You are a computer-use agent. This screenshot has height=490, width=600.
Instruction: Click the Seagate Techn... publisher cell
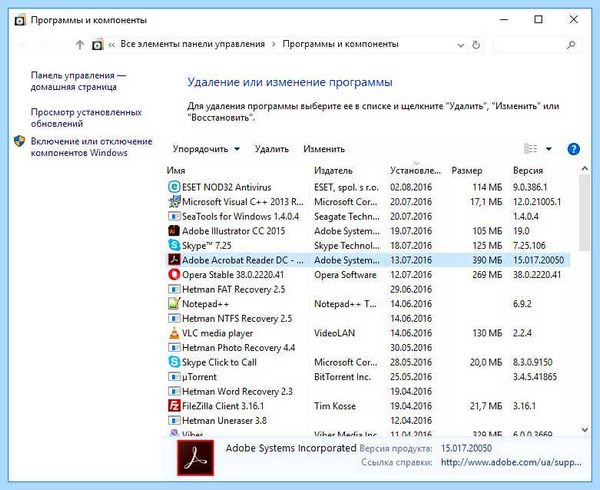coord(347,217)
